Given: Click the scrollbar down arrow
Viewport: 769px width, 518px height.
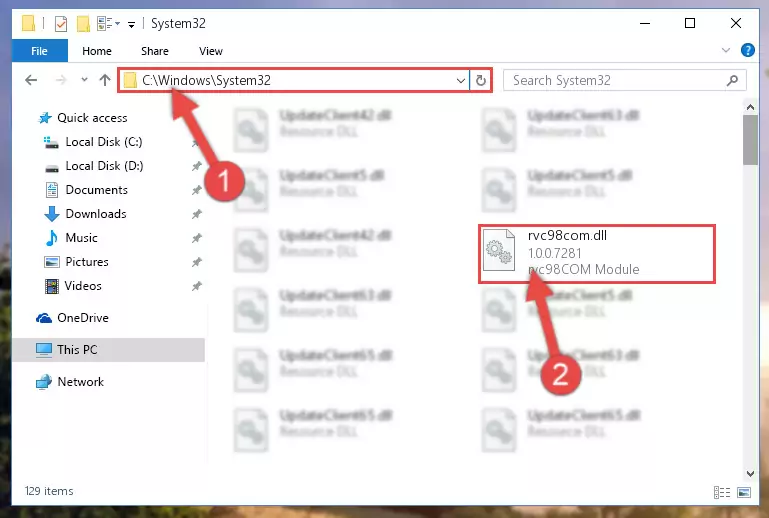Looking at the screenshot, I should (750, 473).
